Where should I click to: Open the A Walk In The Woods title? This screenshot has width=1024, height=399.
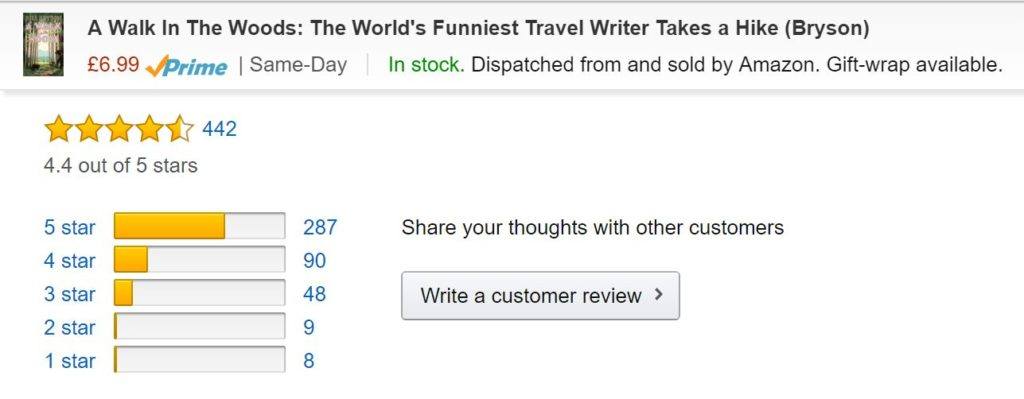point(478,28)
